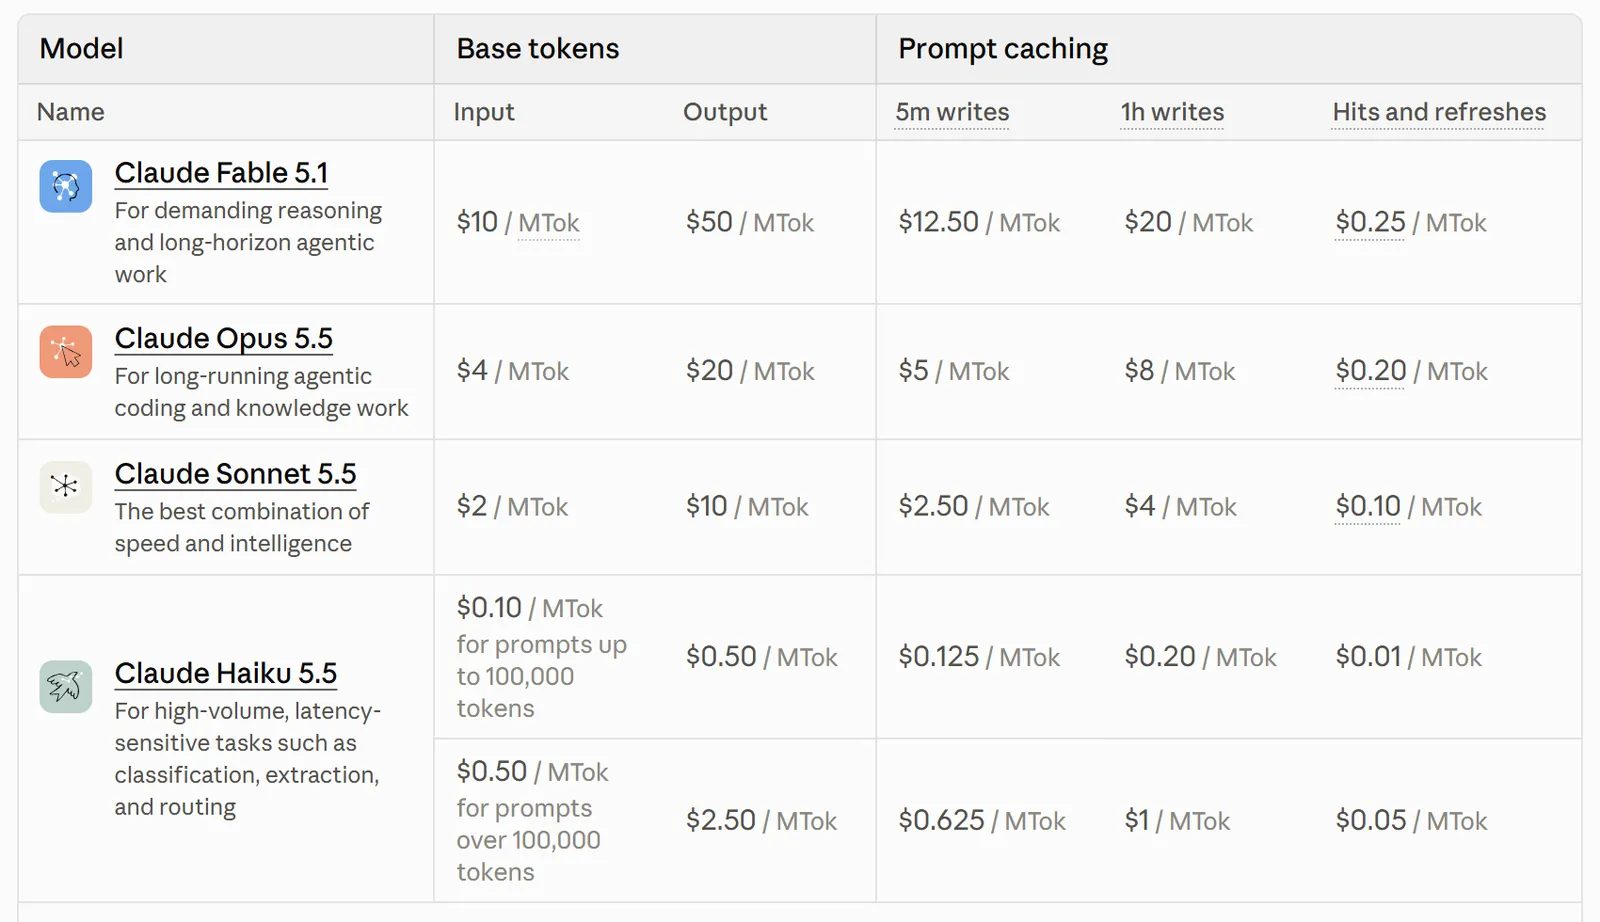Select the Prompt caching header cell
This screenshot has width=1600, height=922.
1229,49
